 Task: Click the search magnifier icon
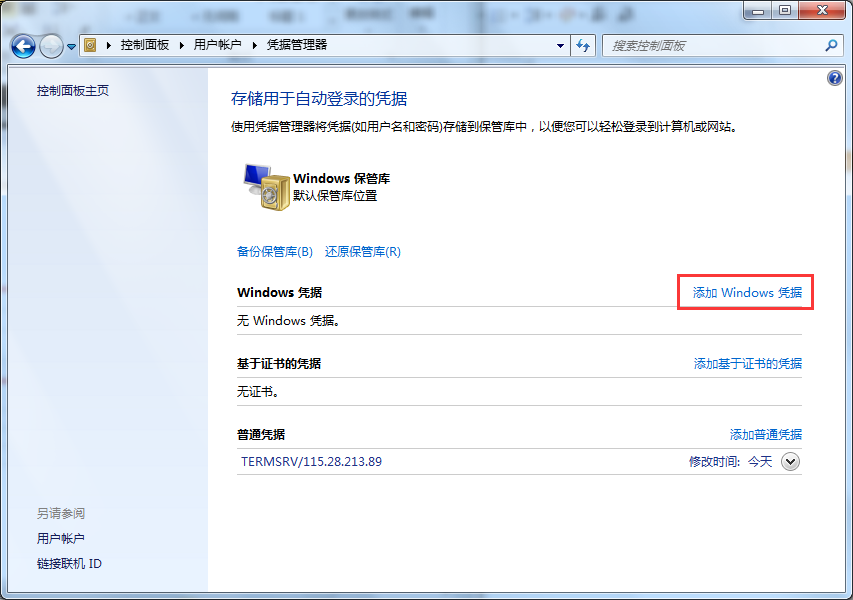click(x=830, y=45)
